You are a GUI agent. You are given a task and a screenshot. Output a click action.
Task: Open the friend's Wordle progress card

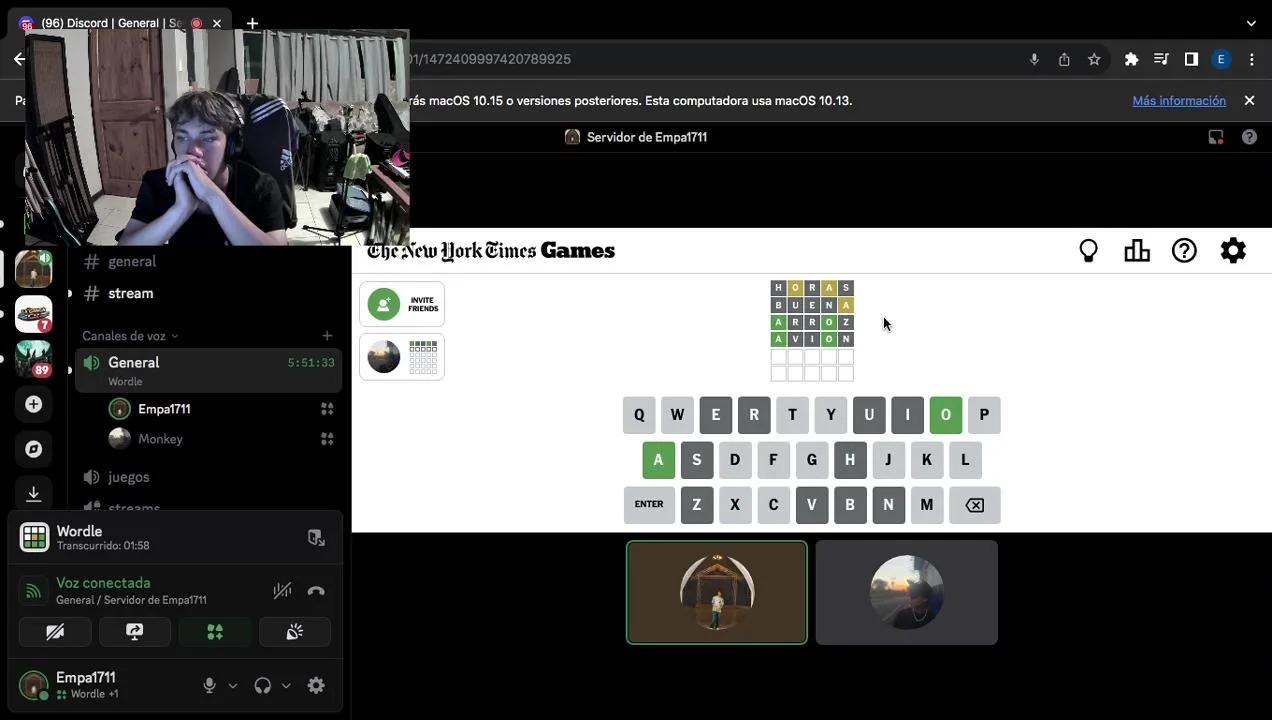[x=402, y=357]
